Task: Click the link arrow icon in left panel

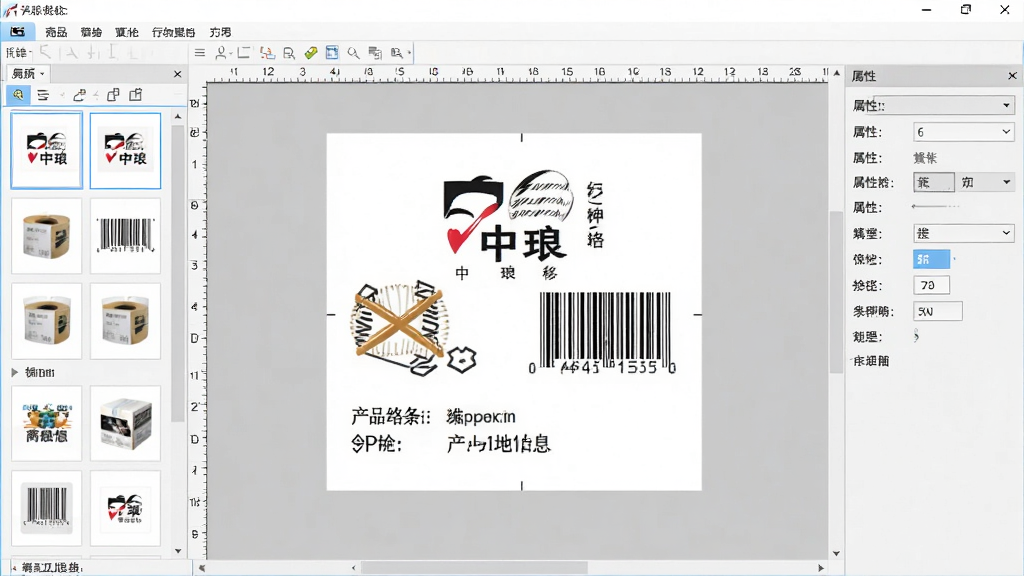Action: pos(80,95)
